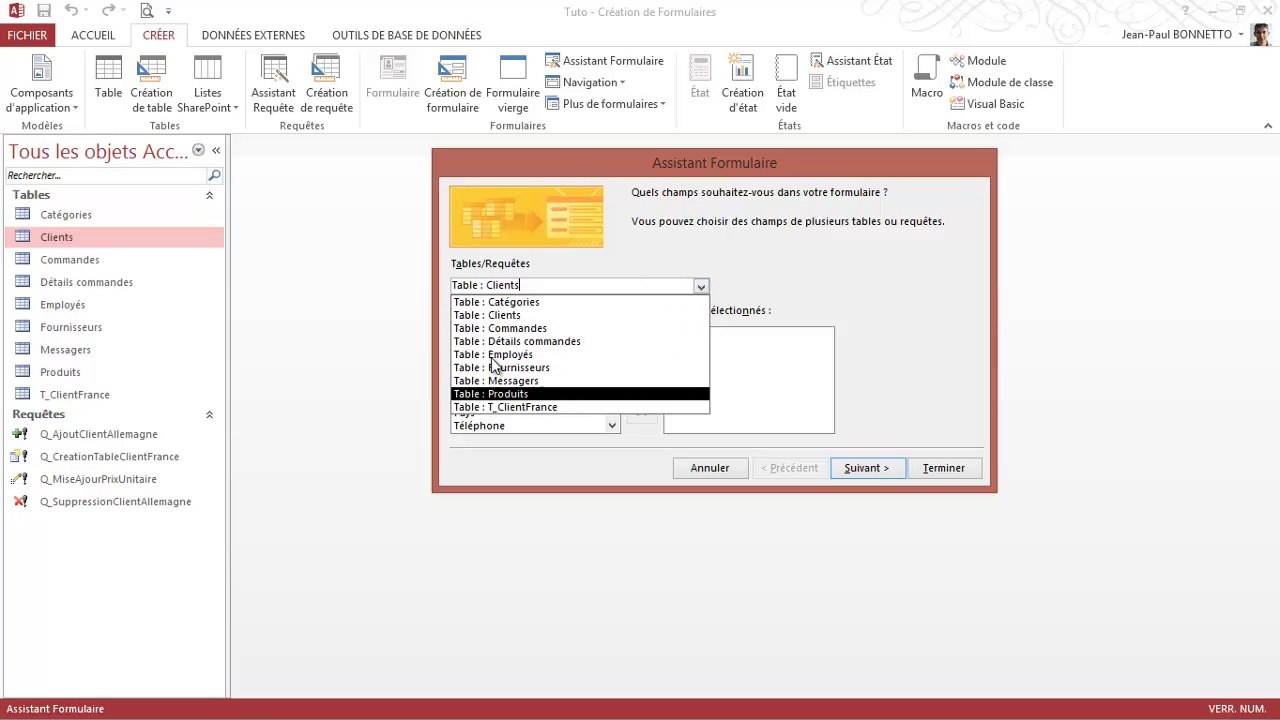
Task: Click the search magnifier in navigation pane
Action: 214,175
